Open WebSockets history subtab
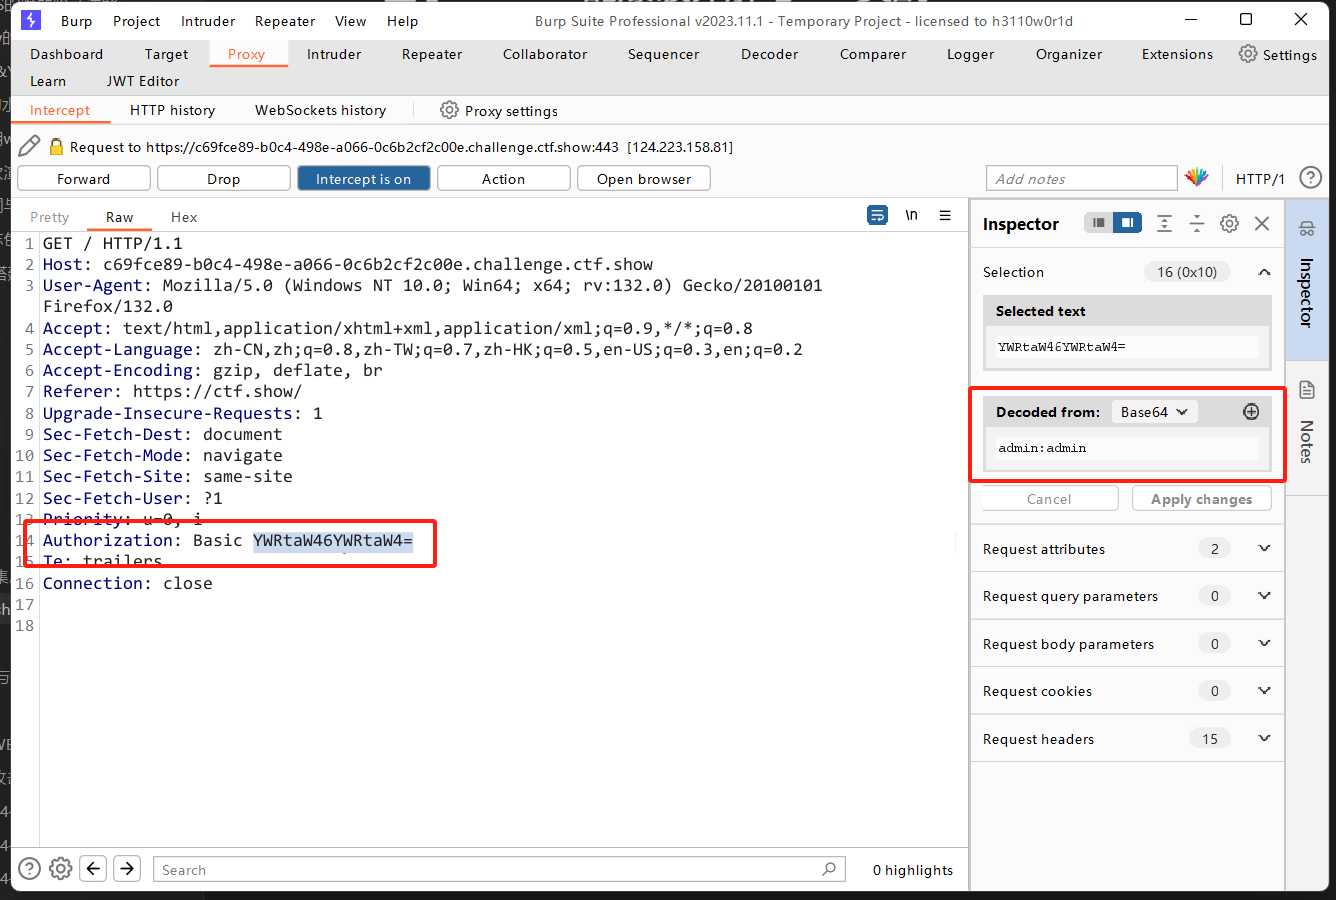 tap(320, 110)
